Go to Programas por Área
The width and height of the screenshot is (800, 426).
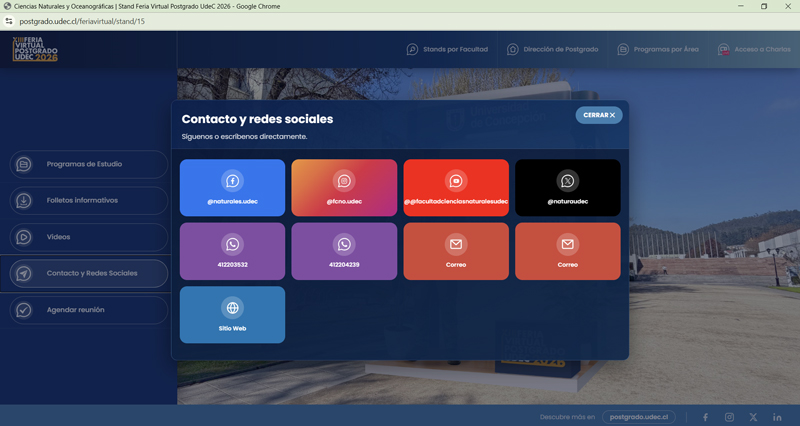point(658,49)
